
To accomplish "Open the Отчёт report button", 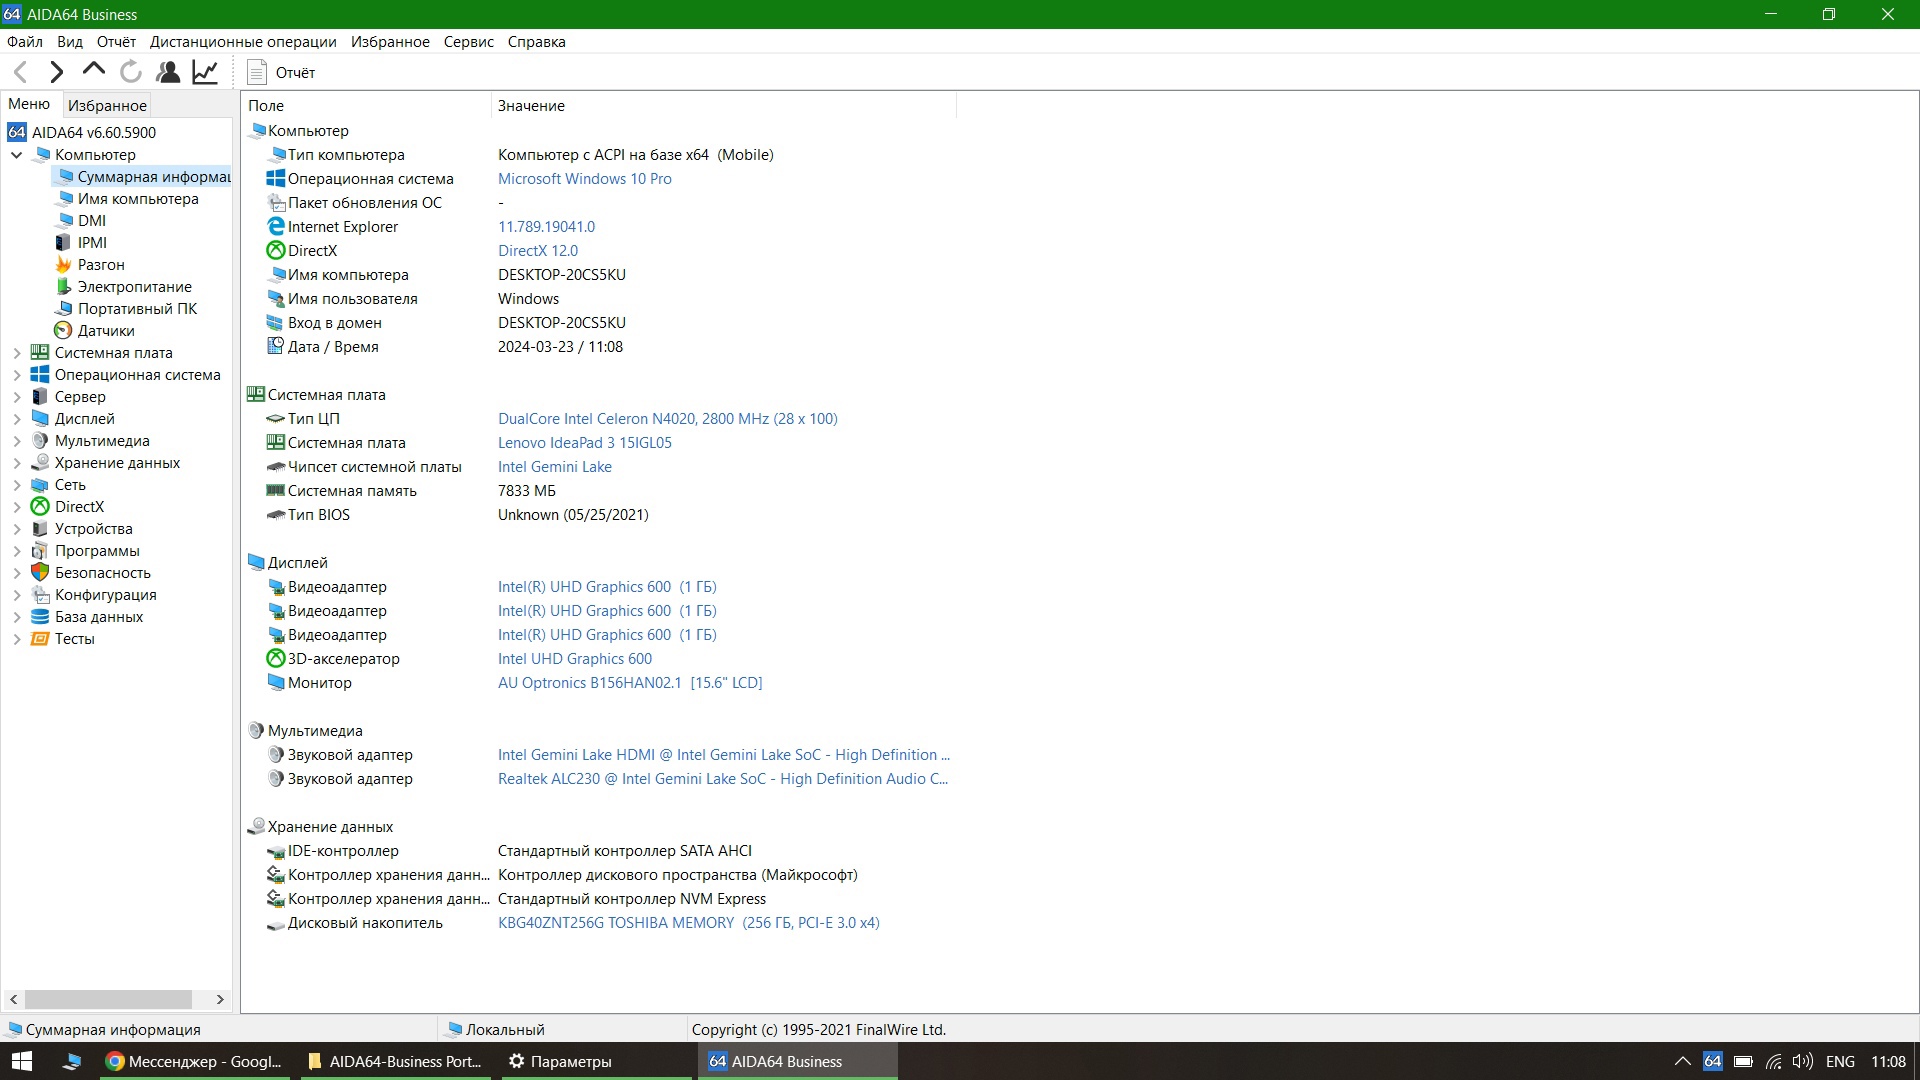I will pyautogui.click(x=281, y=72).
